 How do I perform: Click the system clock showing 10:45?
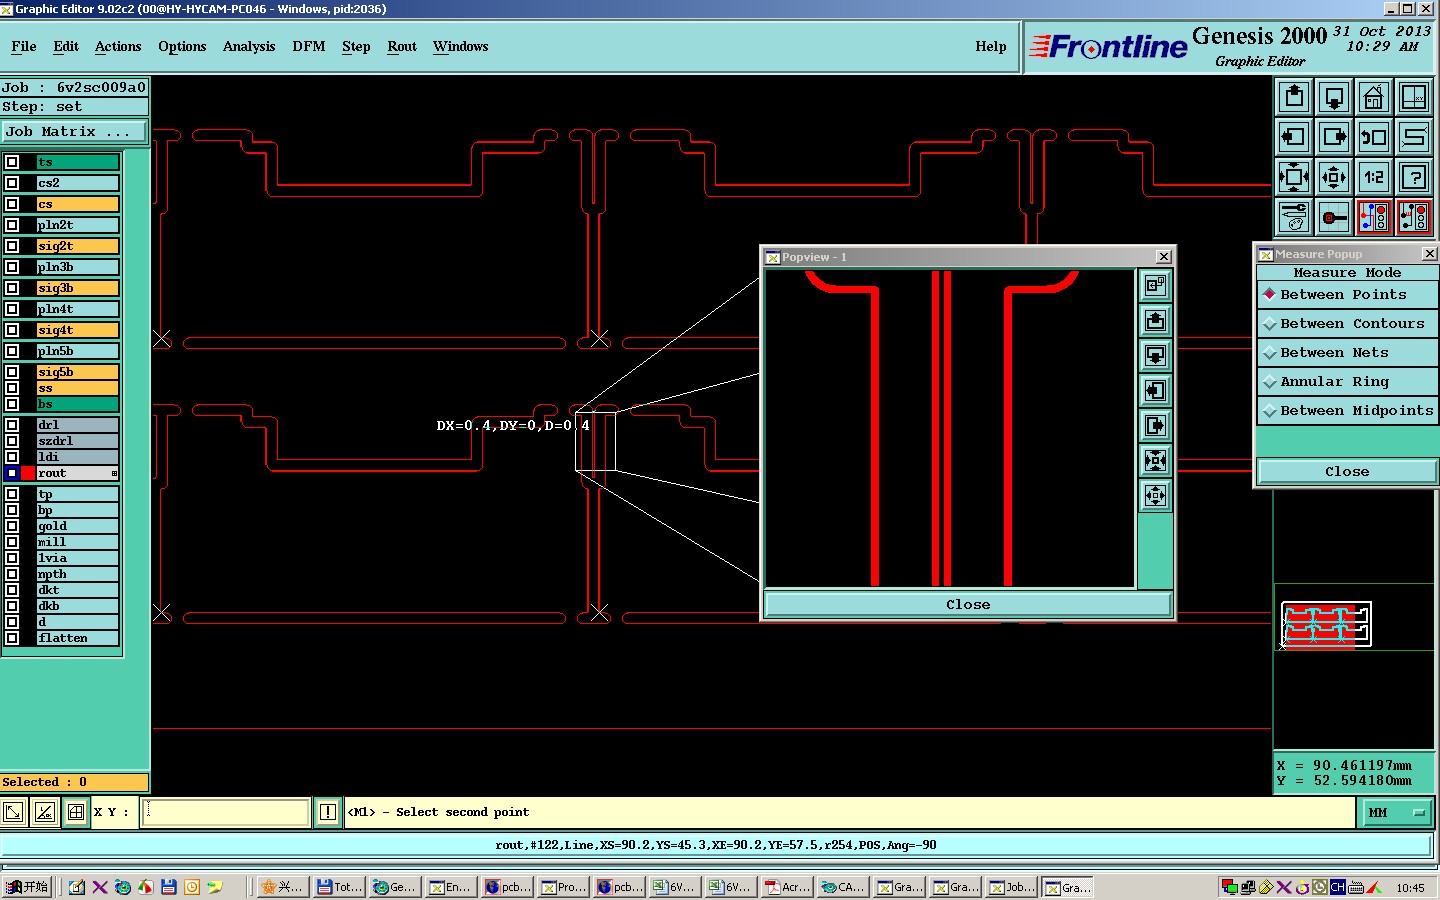point(1410,888)
